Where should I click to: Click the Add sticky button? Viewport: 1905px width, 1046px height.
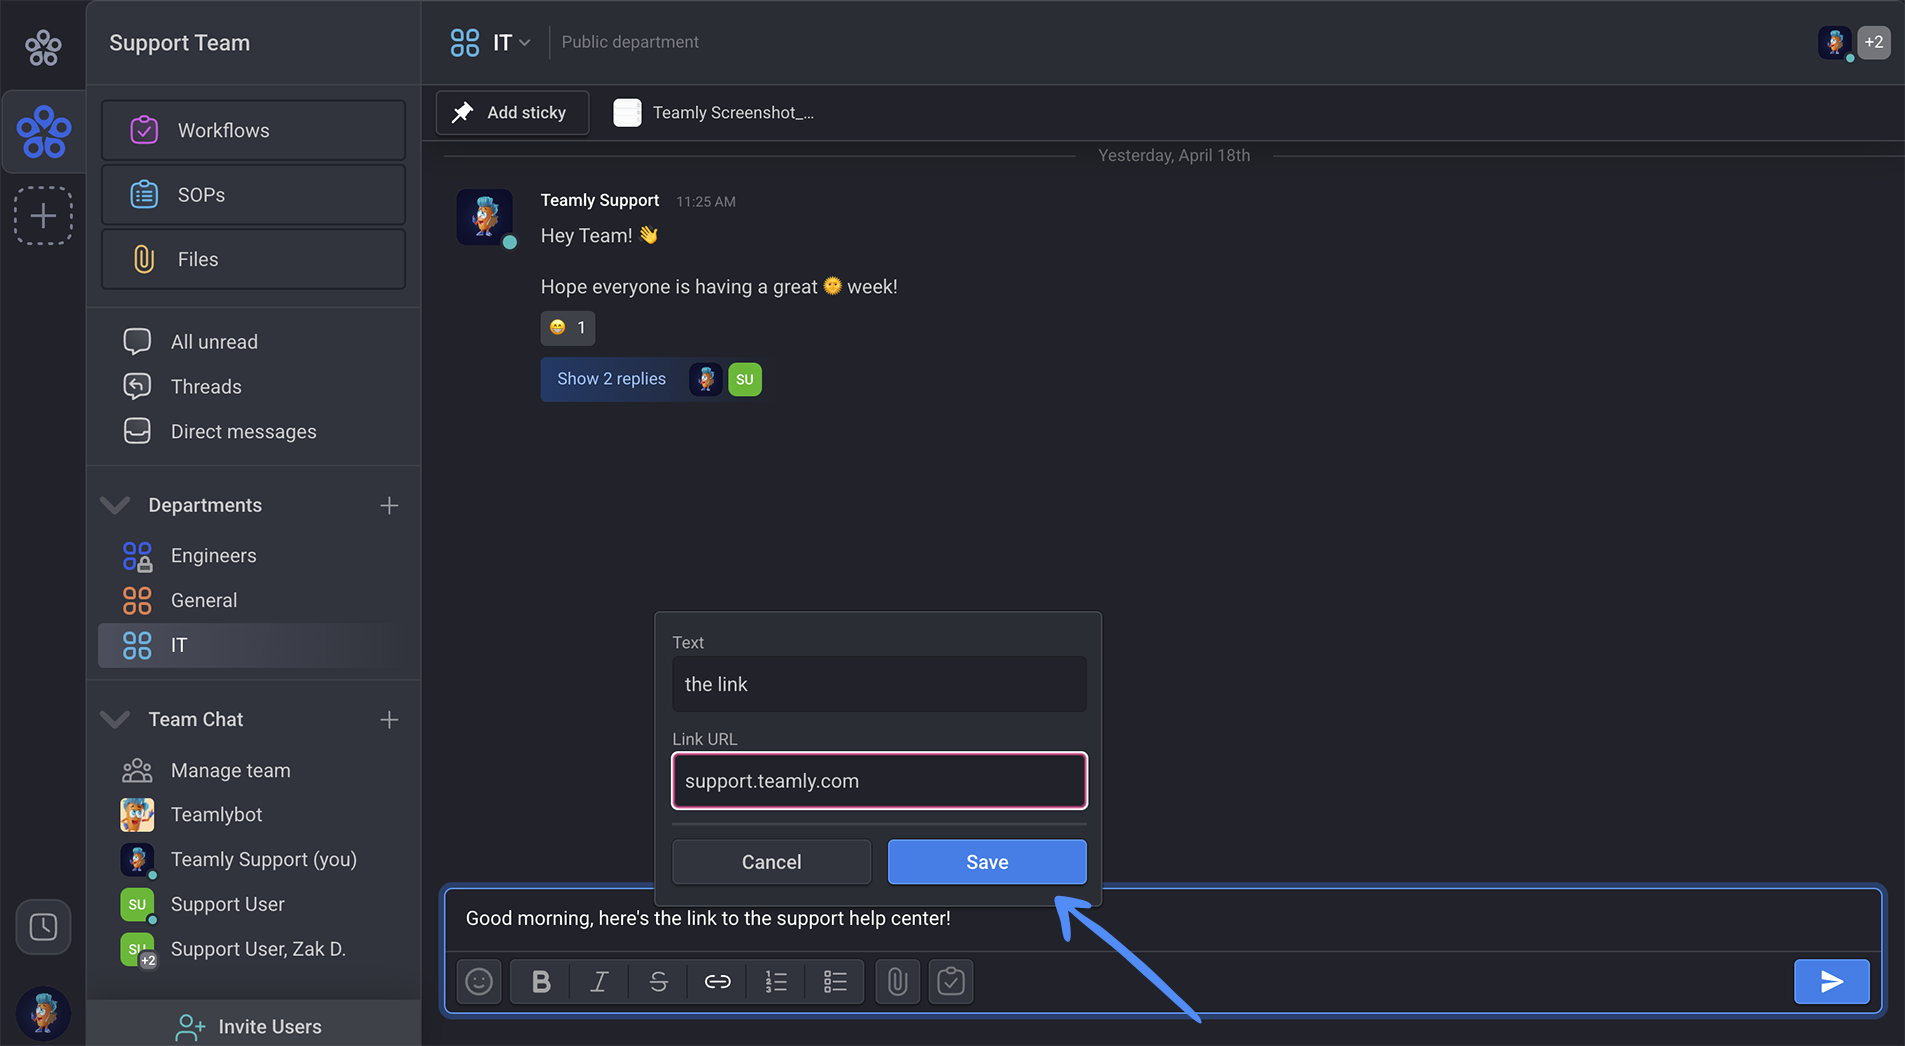(x=512, y=113)
